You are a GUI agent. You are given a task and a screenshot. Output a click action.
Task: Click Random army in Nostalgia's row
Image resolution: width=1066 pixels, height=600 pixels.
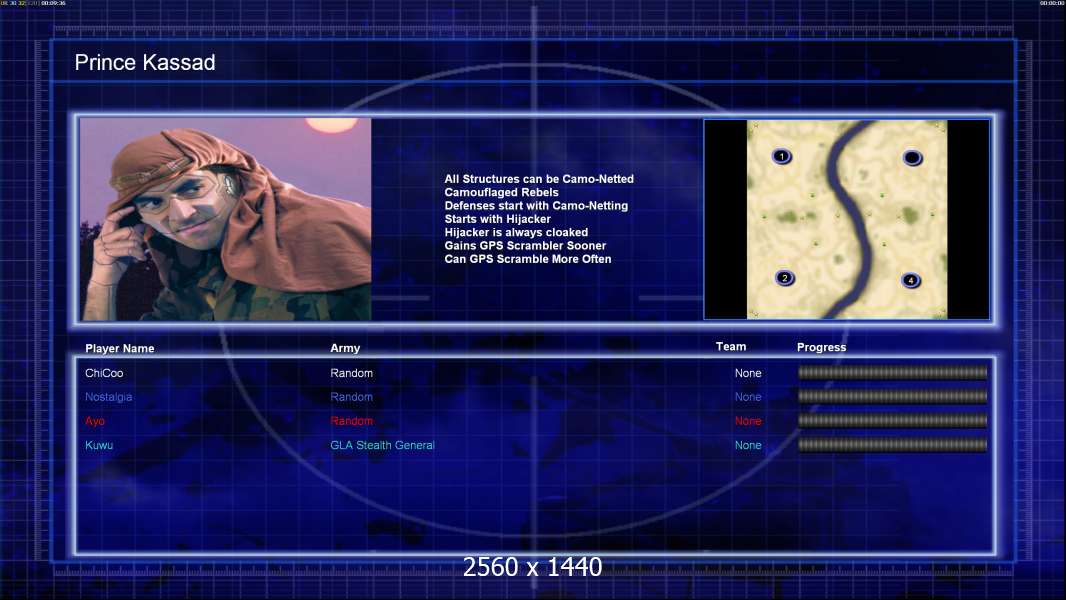tap(351, 397)
